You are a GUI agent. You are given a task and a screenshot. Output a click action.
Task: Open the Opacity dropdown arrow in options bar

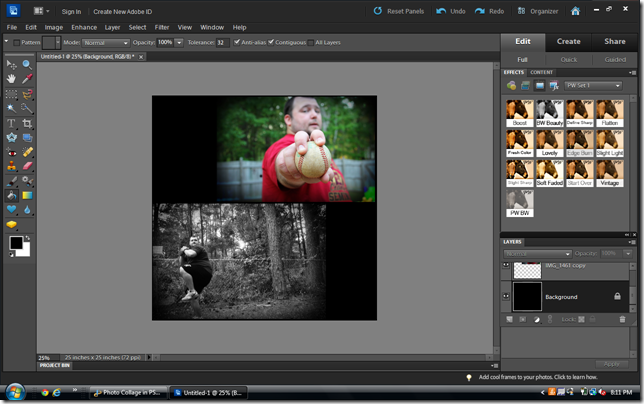(x=179, y=43)
